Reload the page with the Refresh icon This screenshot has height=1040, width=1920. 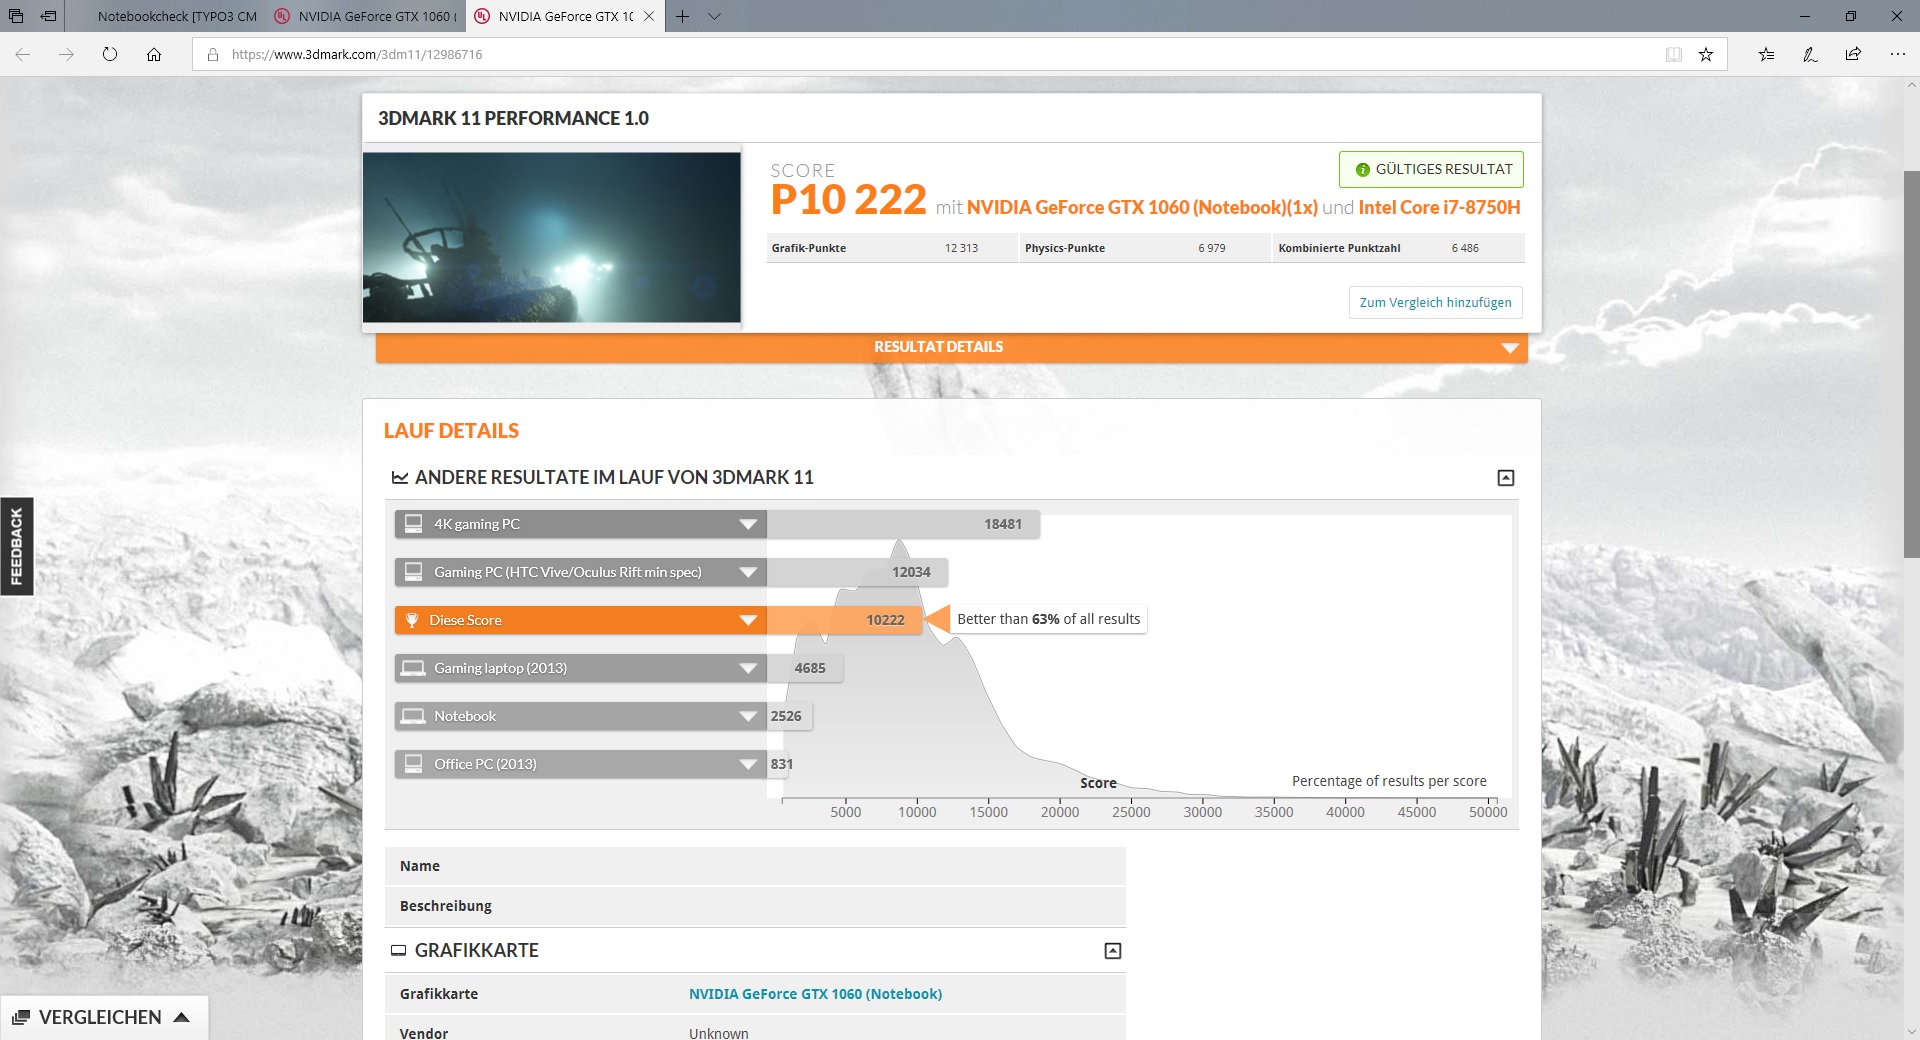click(x=110, y=55)
